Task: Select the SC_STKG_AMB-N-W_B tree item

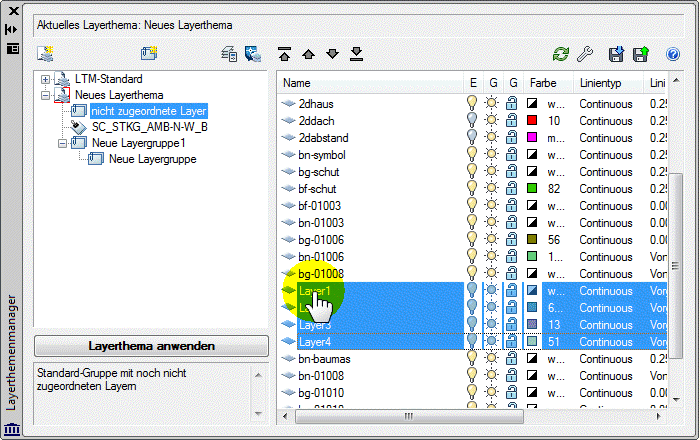Action: pos(150,127)
